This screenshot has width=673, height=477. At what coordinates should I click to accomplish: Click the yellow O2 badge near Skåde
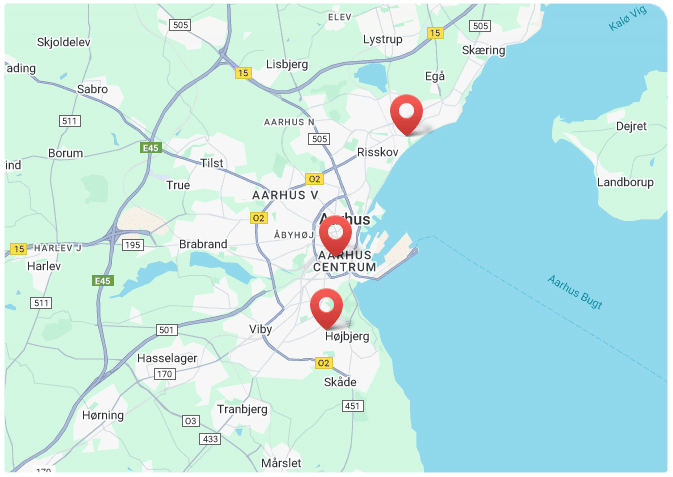click(323, 363)
